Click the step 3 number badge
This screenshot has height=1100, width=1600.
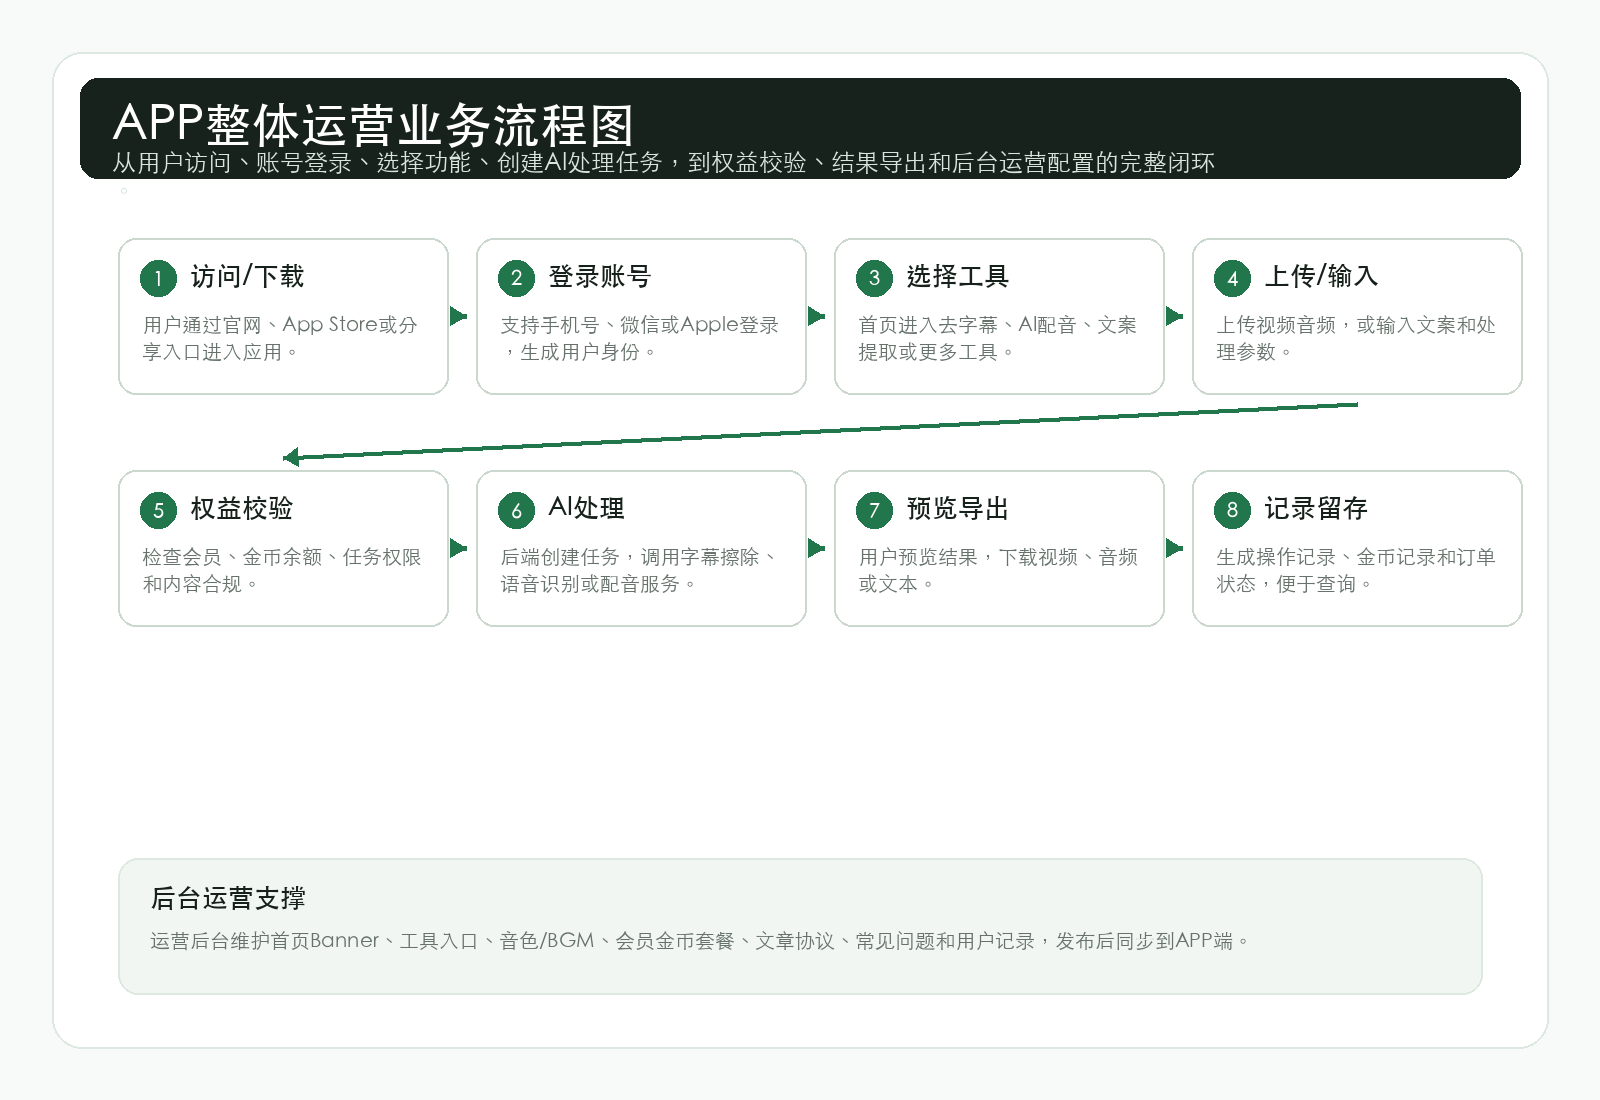point(874,278)
